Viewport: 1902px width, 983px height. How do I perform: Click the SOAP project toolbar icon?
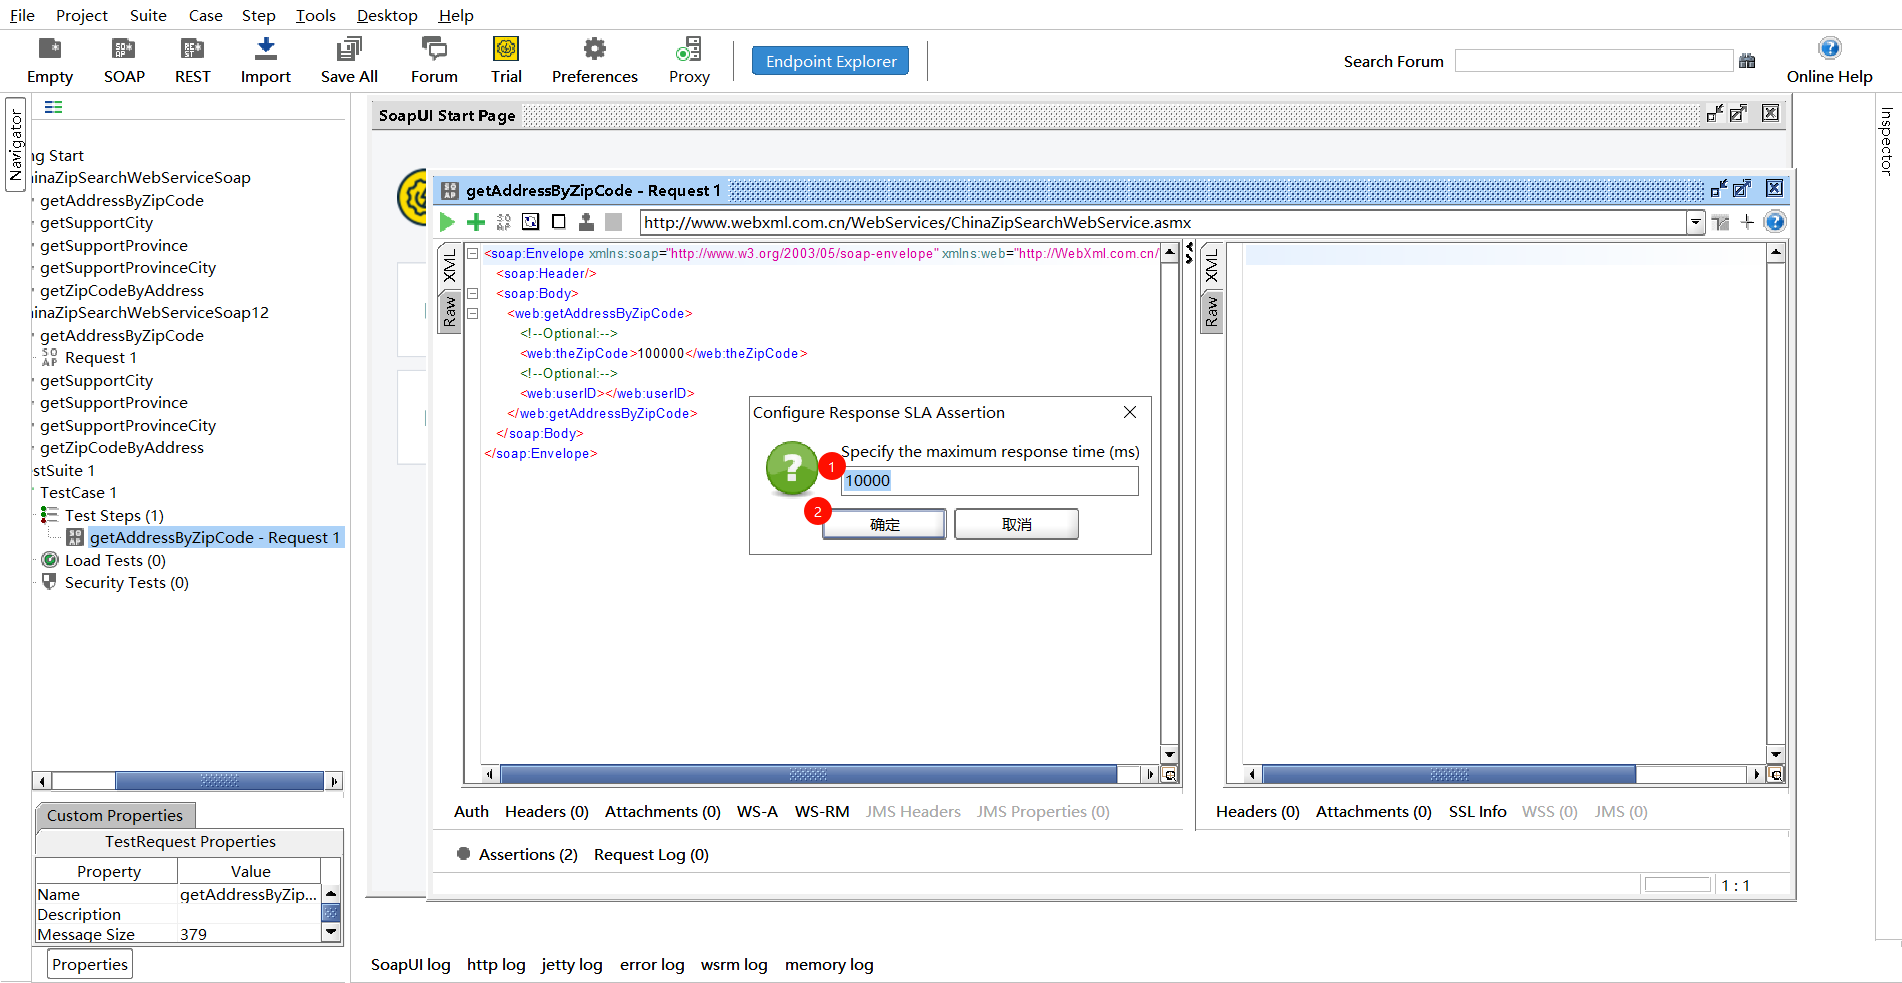[124, 60]
